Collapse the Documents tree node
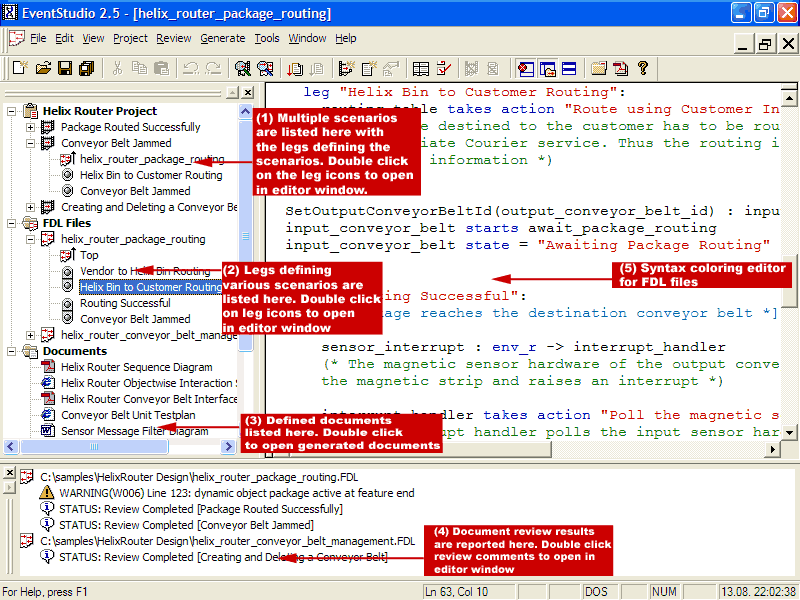The width and height of the screenshot is (800, 600). pyautogui.click(x=12, y=351)
